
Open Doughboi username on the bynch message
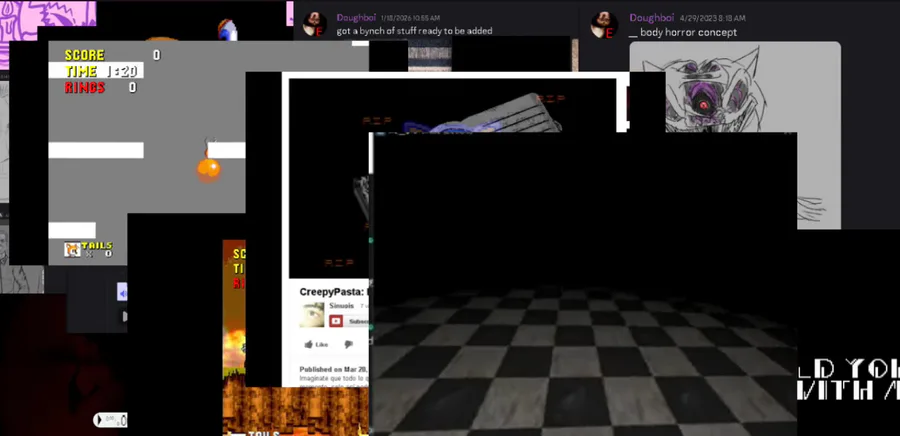pyautogui.click(x=356, y=18)
